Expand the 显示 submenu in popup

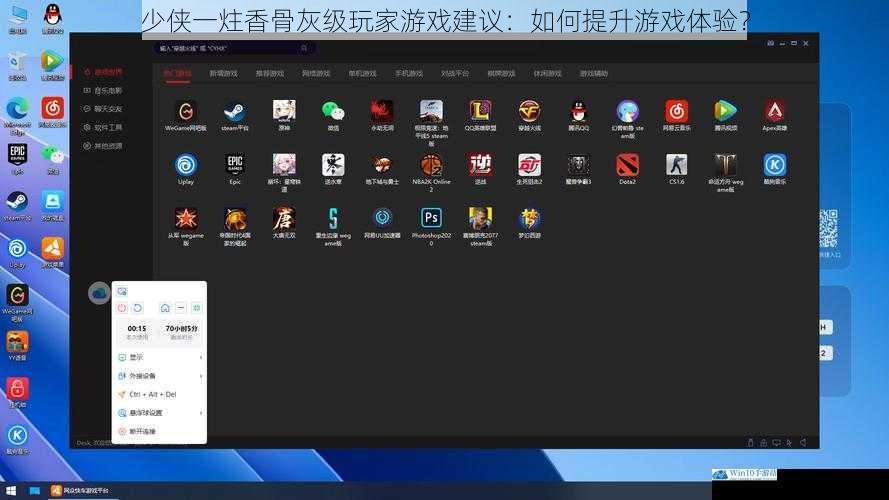click(160, 357)
